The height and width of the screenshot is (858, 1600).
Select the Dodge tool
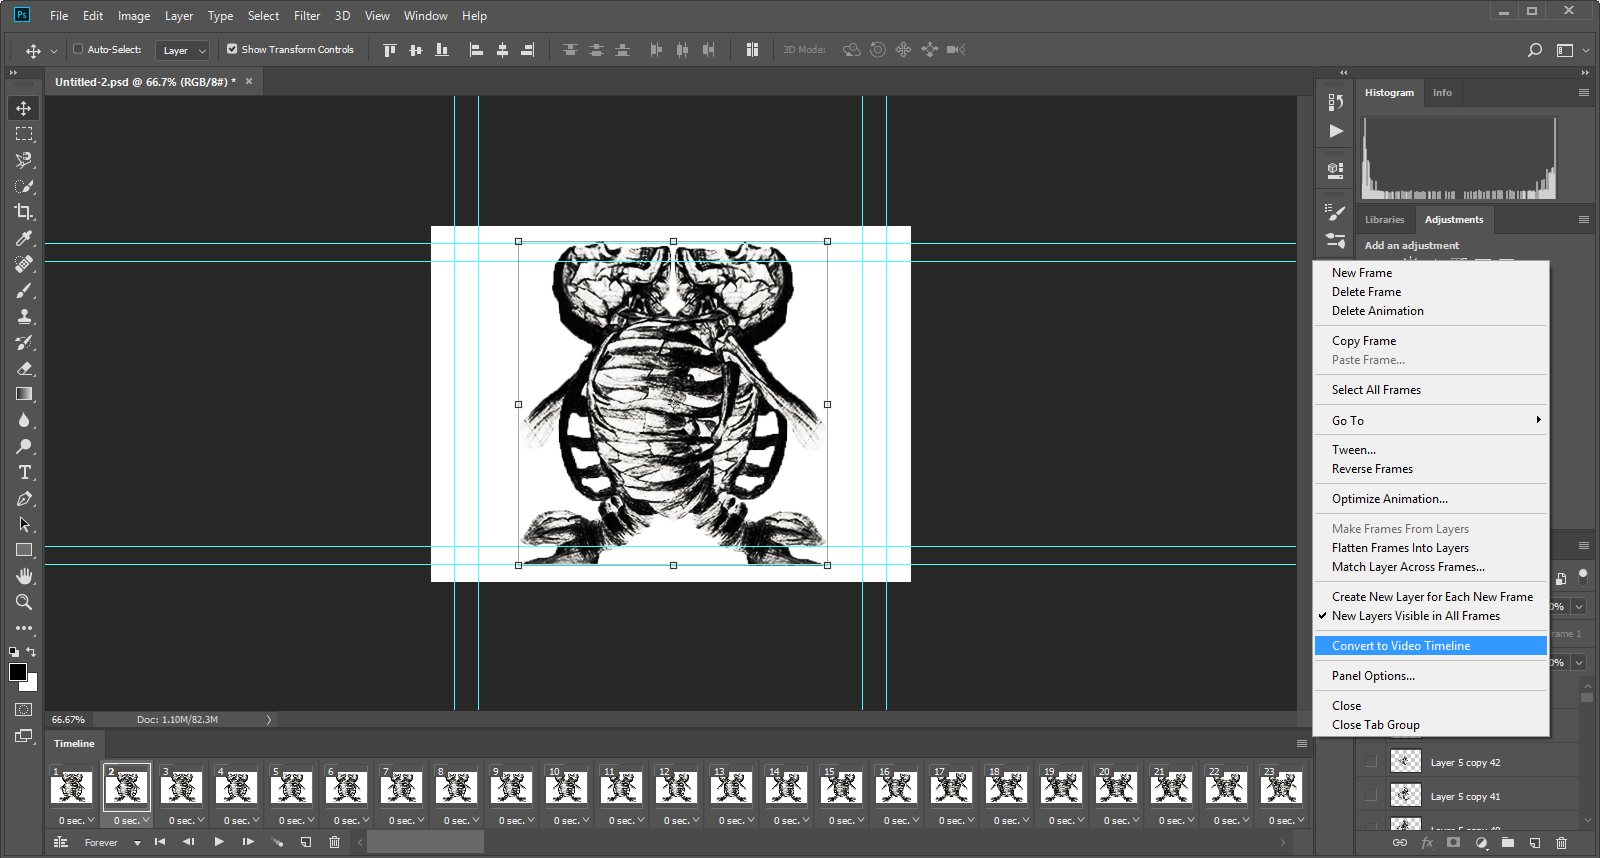24,446
